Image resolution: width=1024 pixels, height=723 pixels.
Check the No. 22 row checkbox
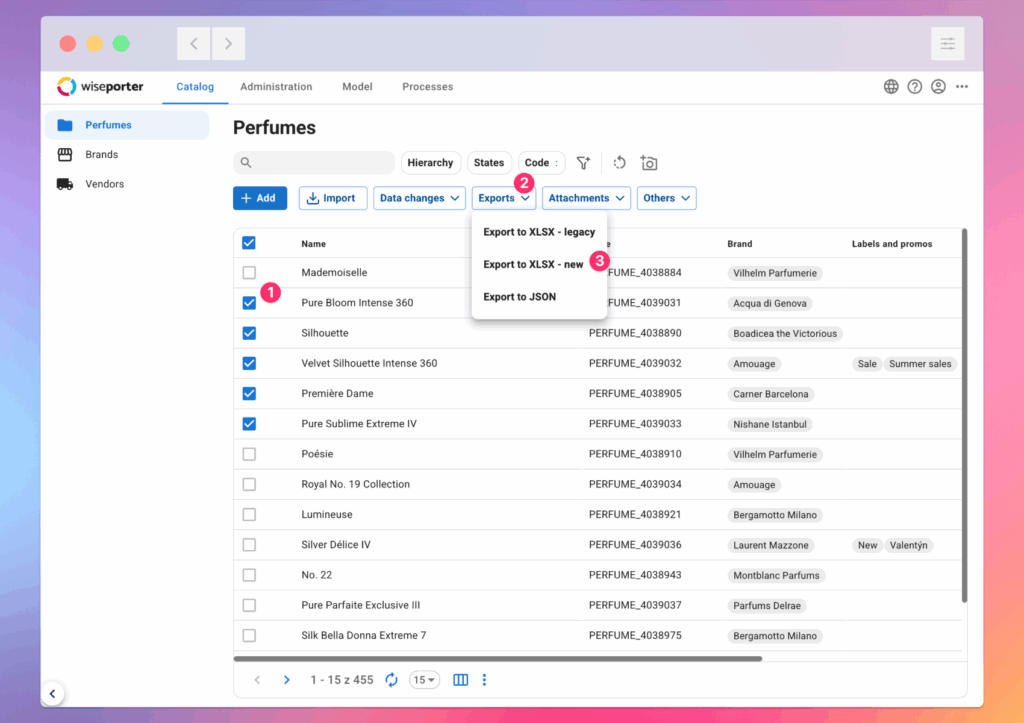point(249,575)
